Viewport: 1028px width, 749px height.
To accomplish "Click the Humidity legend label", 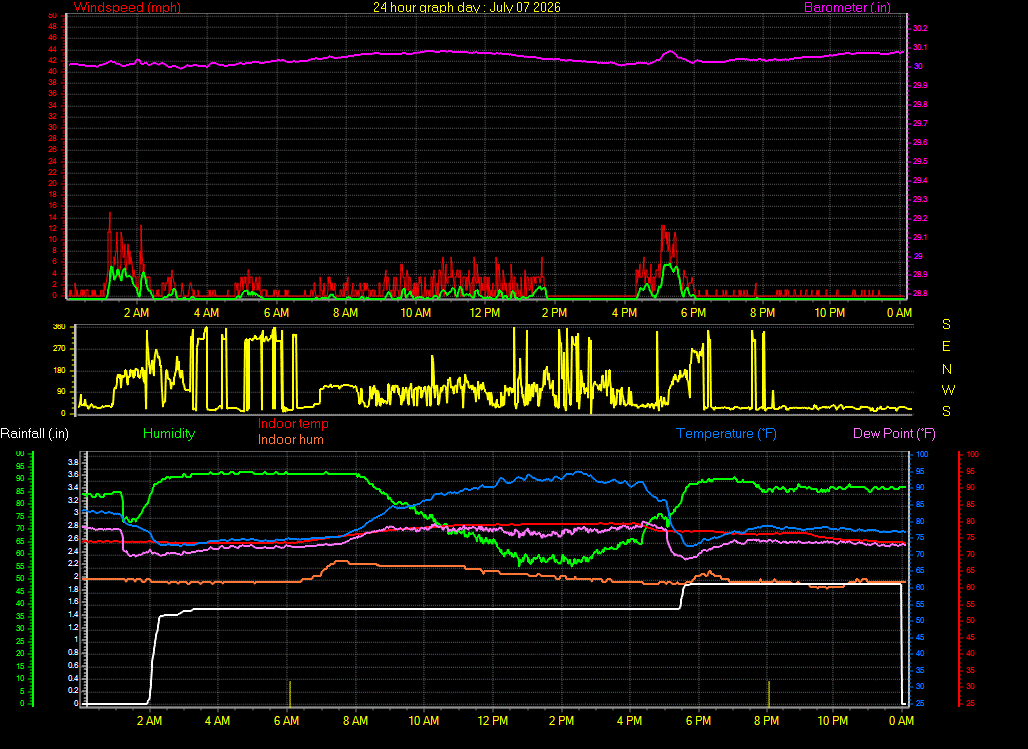I will coord(169,434).
